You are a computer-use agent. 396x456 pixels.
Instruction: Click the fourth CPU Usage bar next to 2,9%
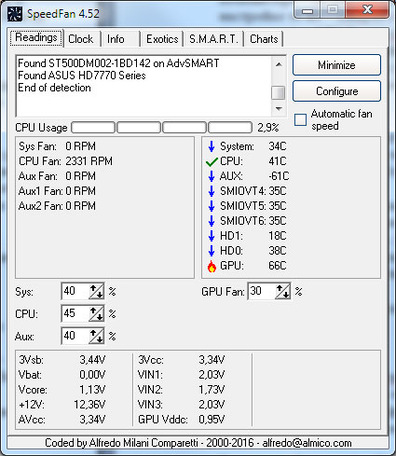(x=230, y=127)
